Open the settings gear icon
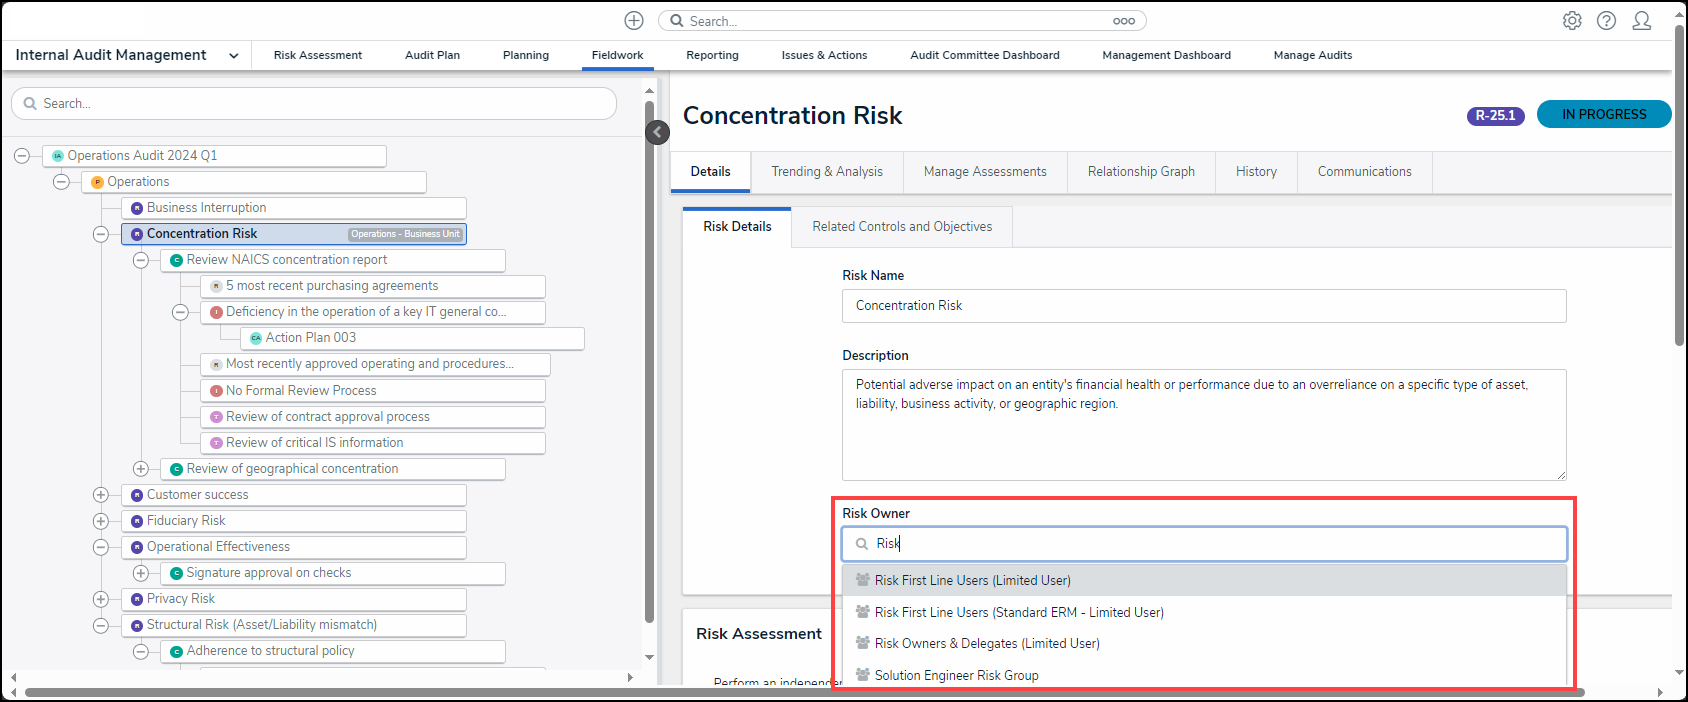This screenshot has width=1688, height=702. [x=1572, y=21]
